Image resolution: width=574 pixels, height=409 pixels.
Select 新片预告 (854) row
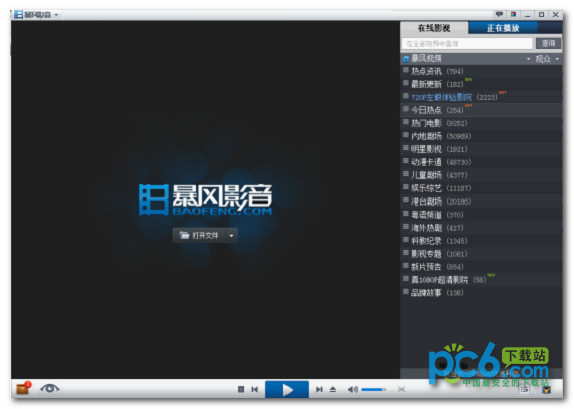tap(481, 267)
